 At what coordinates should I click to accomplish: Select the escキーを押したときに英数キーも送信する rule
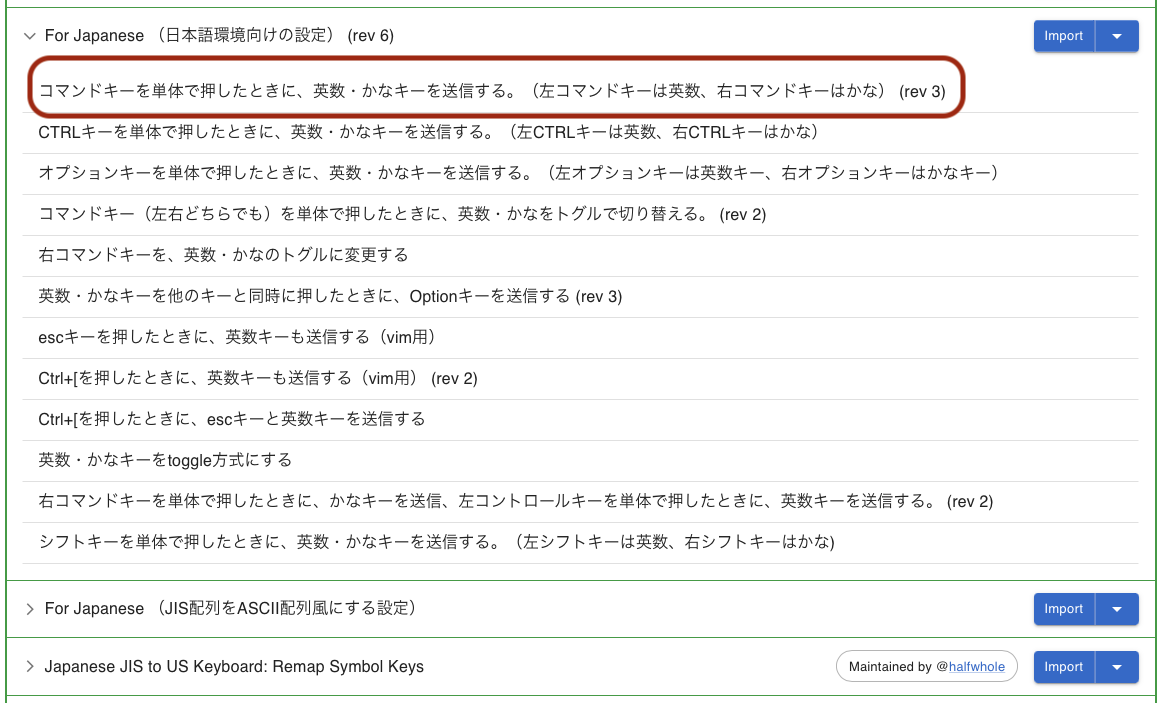[237, 337]
